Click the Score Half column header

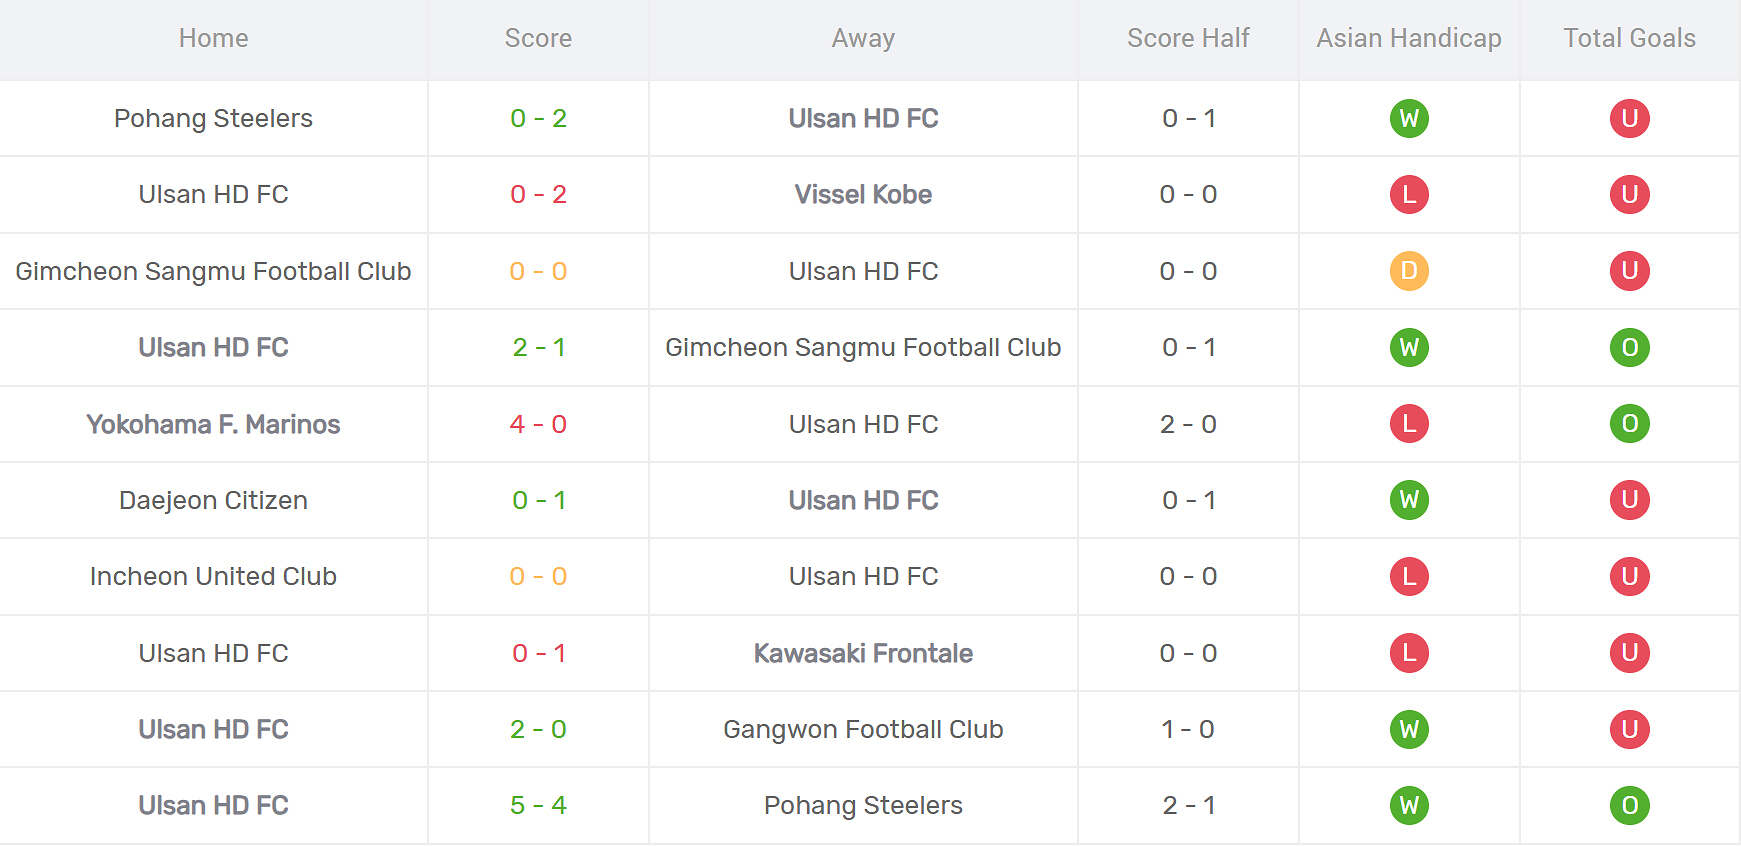pyautogui.click(x=1188, y=38)
